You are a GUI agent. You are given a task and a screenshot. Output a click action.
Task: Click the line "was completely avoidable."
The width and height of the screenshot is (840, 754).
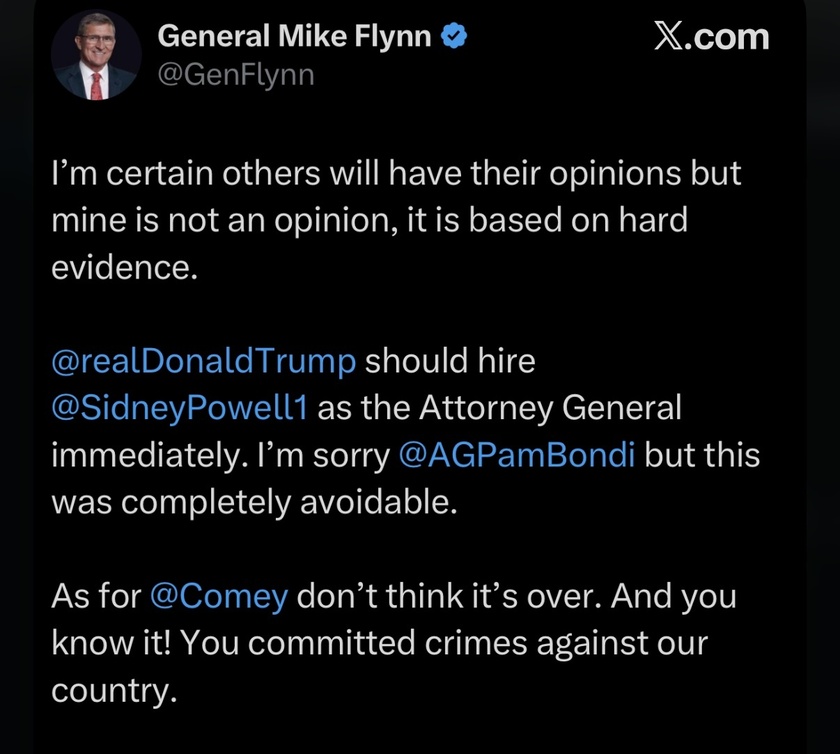pyautogui.click(x=253, y=502)
